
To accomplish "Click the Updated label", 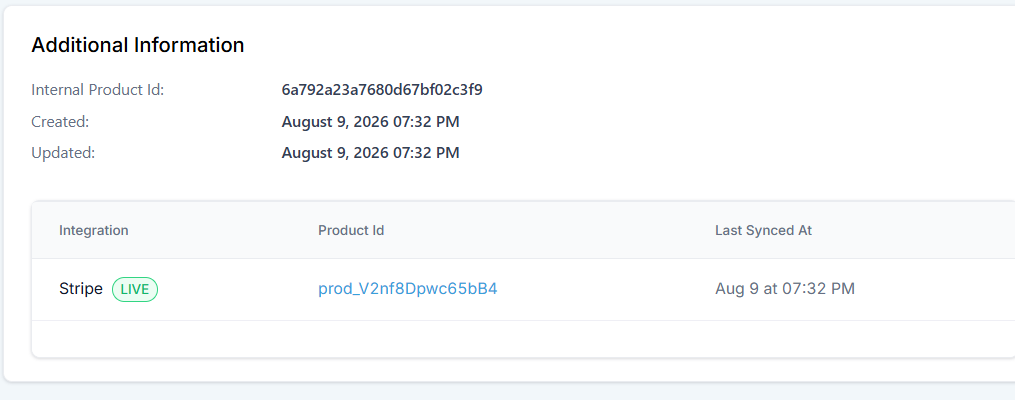I will tap(63, 153).
